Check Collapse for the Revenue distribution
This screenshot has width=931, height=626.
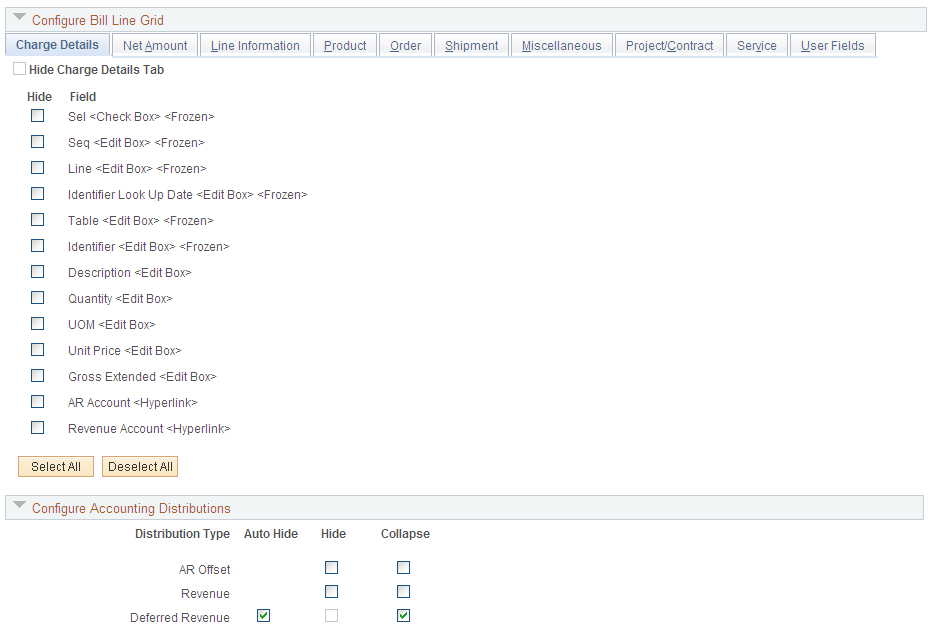coord(403,591)
